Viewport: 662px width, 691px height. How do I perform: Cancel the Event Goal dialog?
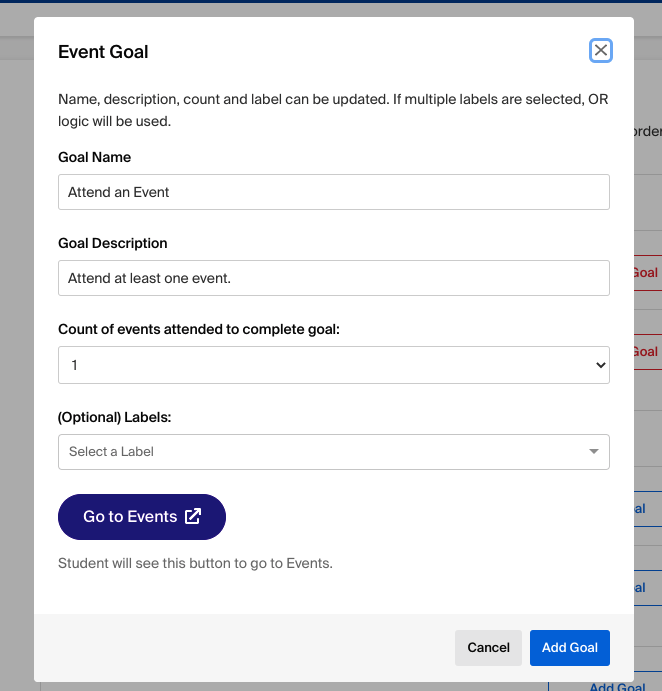(488, 647)
